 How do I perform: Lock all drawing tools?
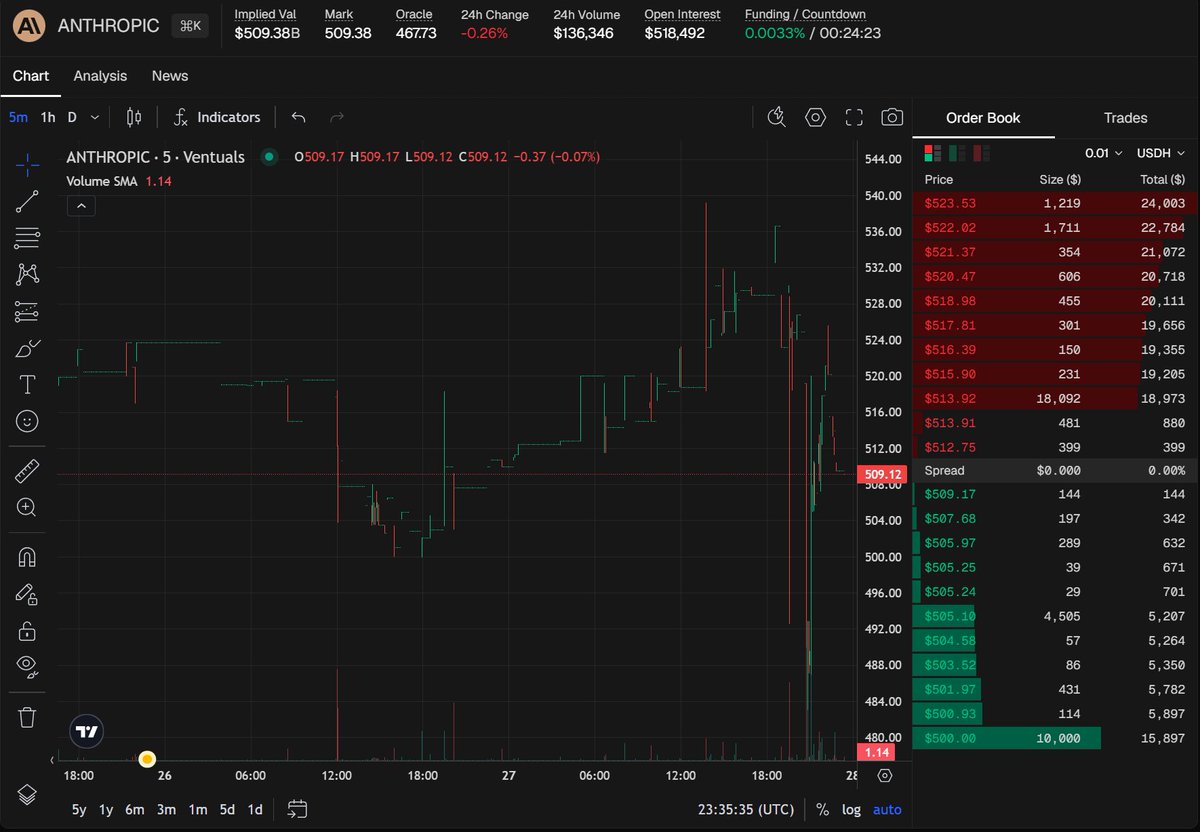click(x=27, y=630)
